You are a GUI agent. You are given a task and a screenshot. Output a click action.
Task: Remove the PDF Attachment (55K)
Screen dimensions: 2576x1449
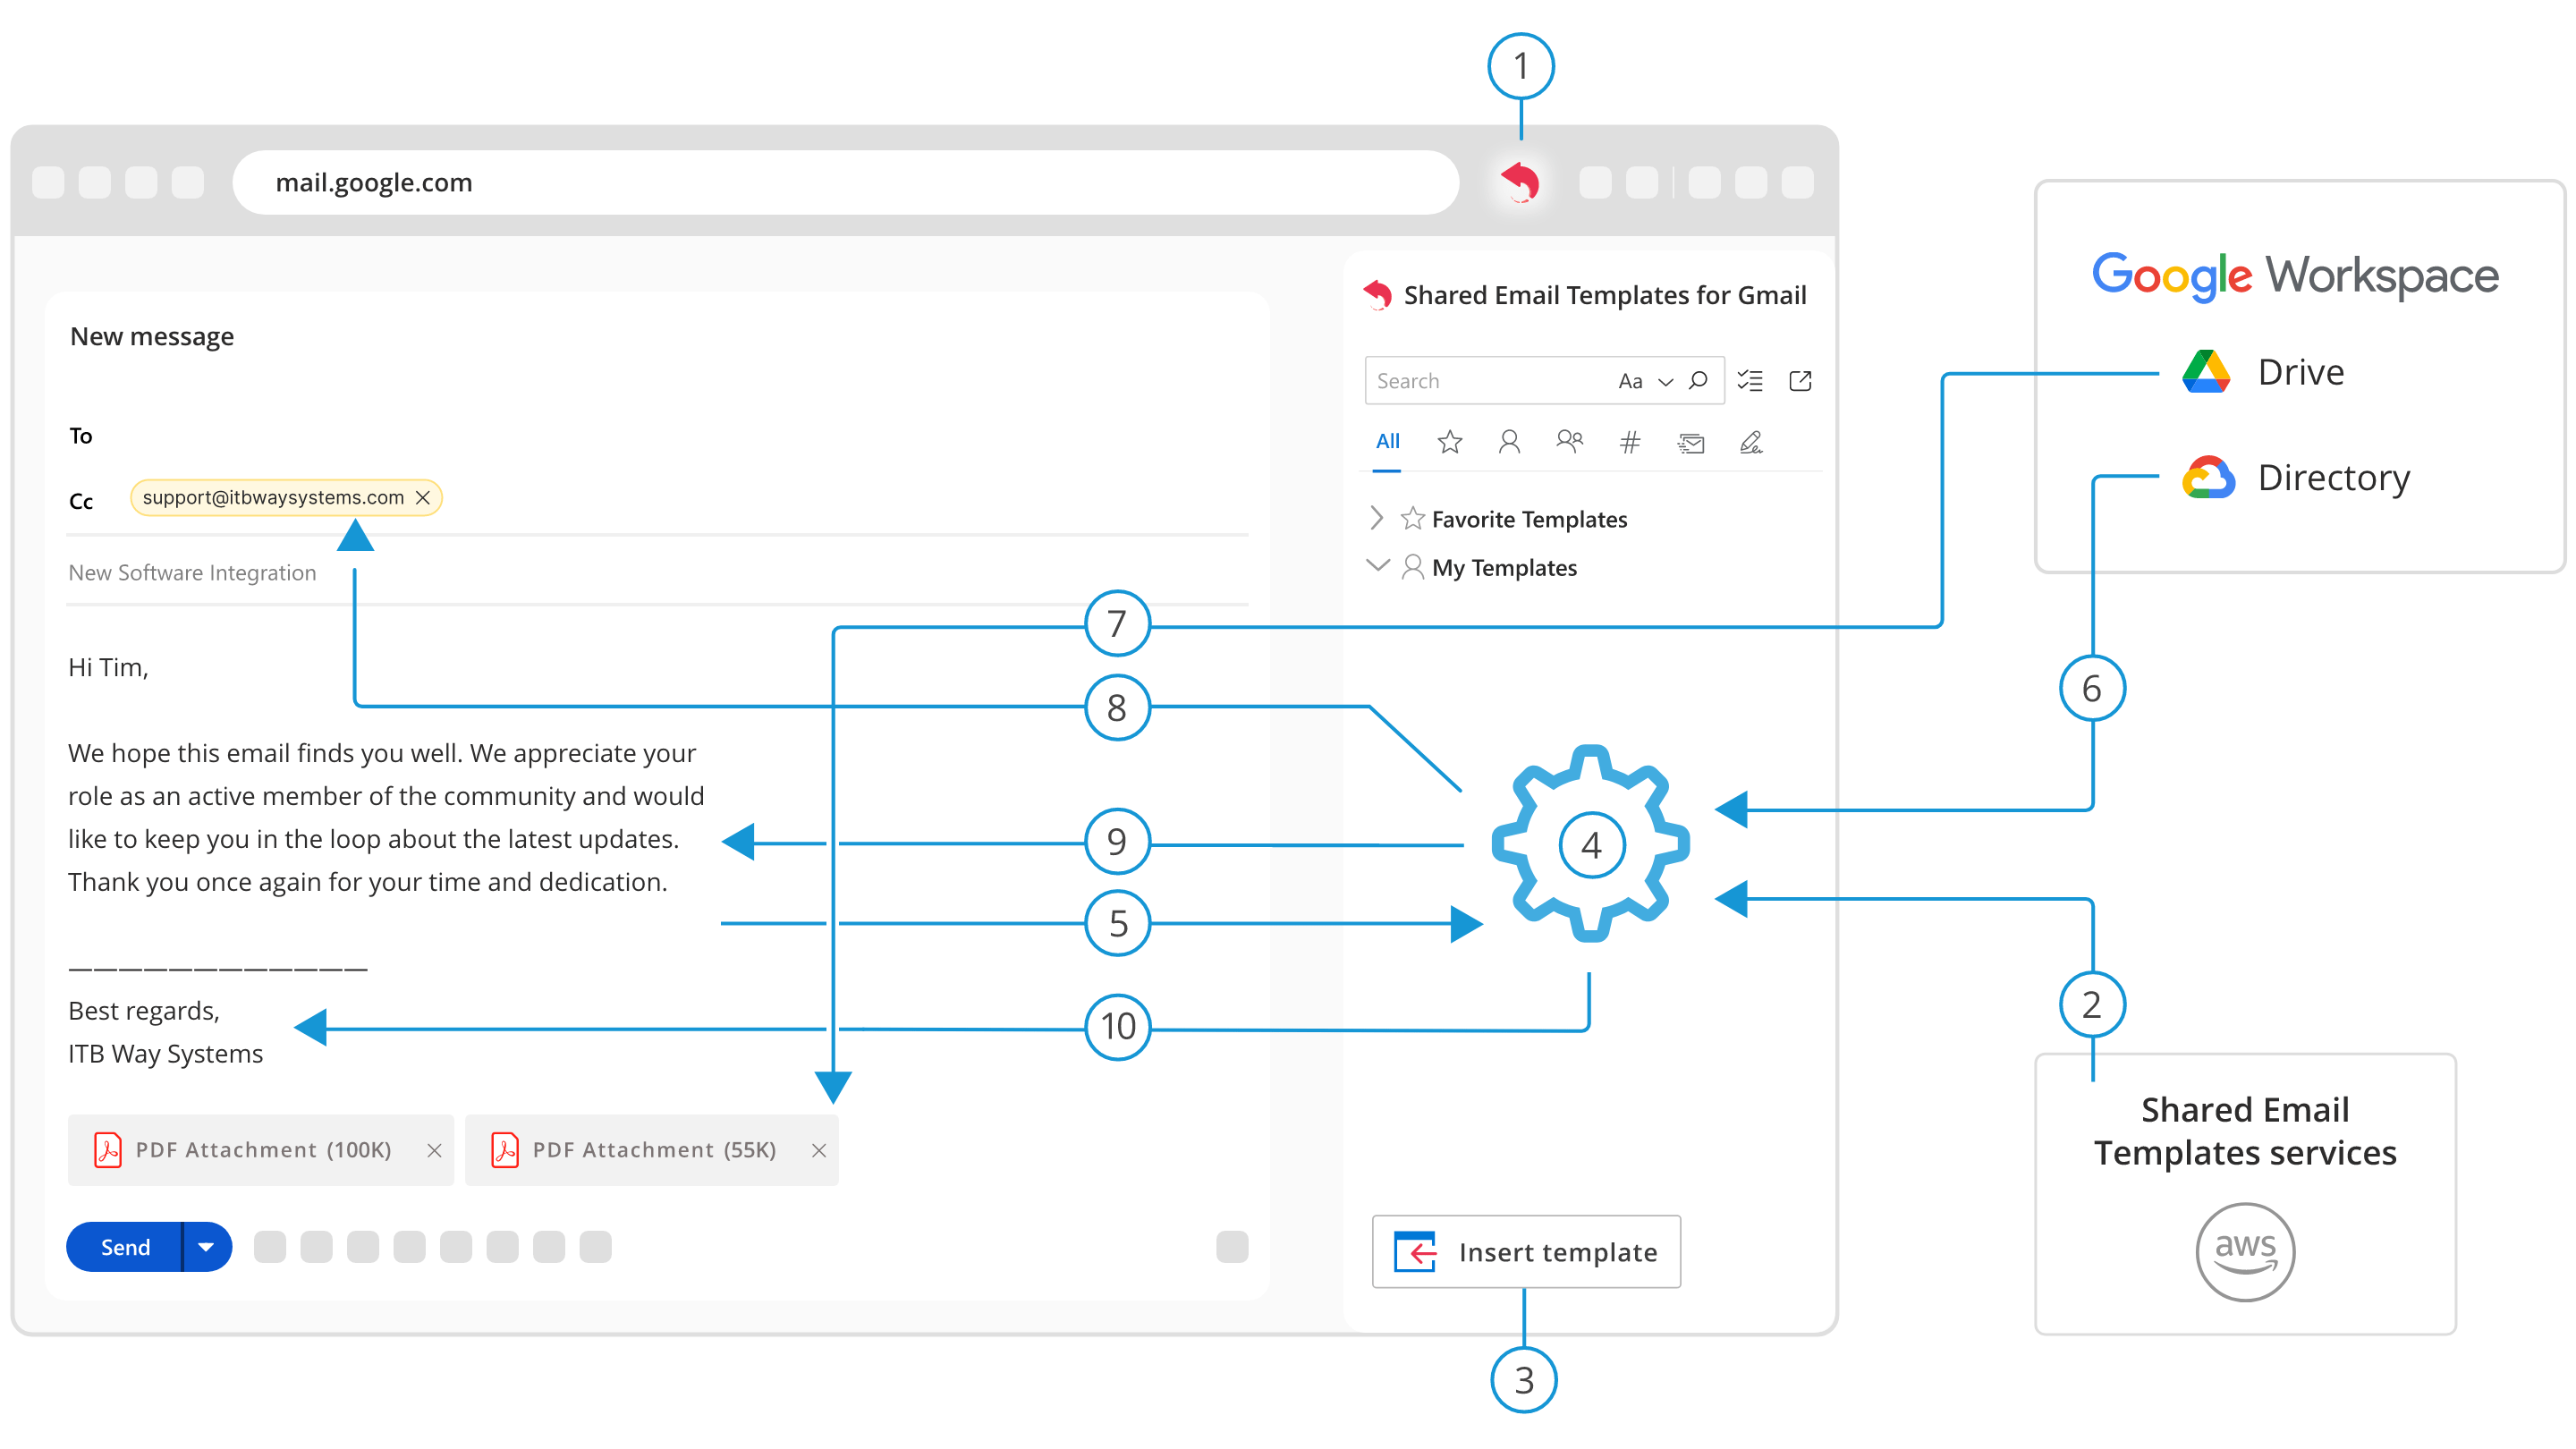[x=819, y=1150]
